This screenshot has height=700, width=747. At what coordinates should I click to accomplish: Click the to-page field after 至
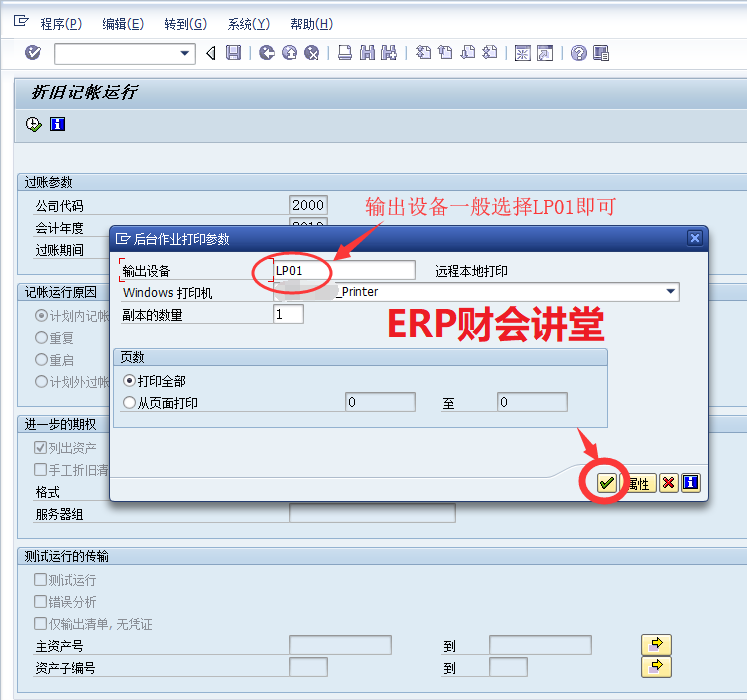pos(532,402)
